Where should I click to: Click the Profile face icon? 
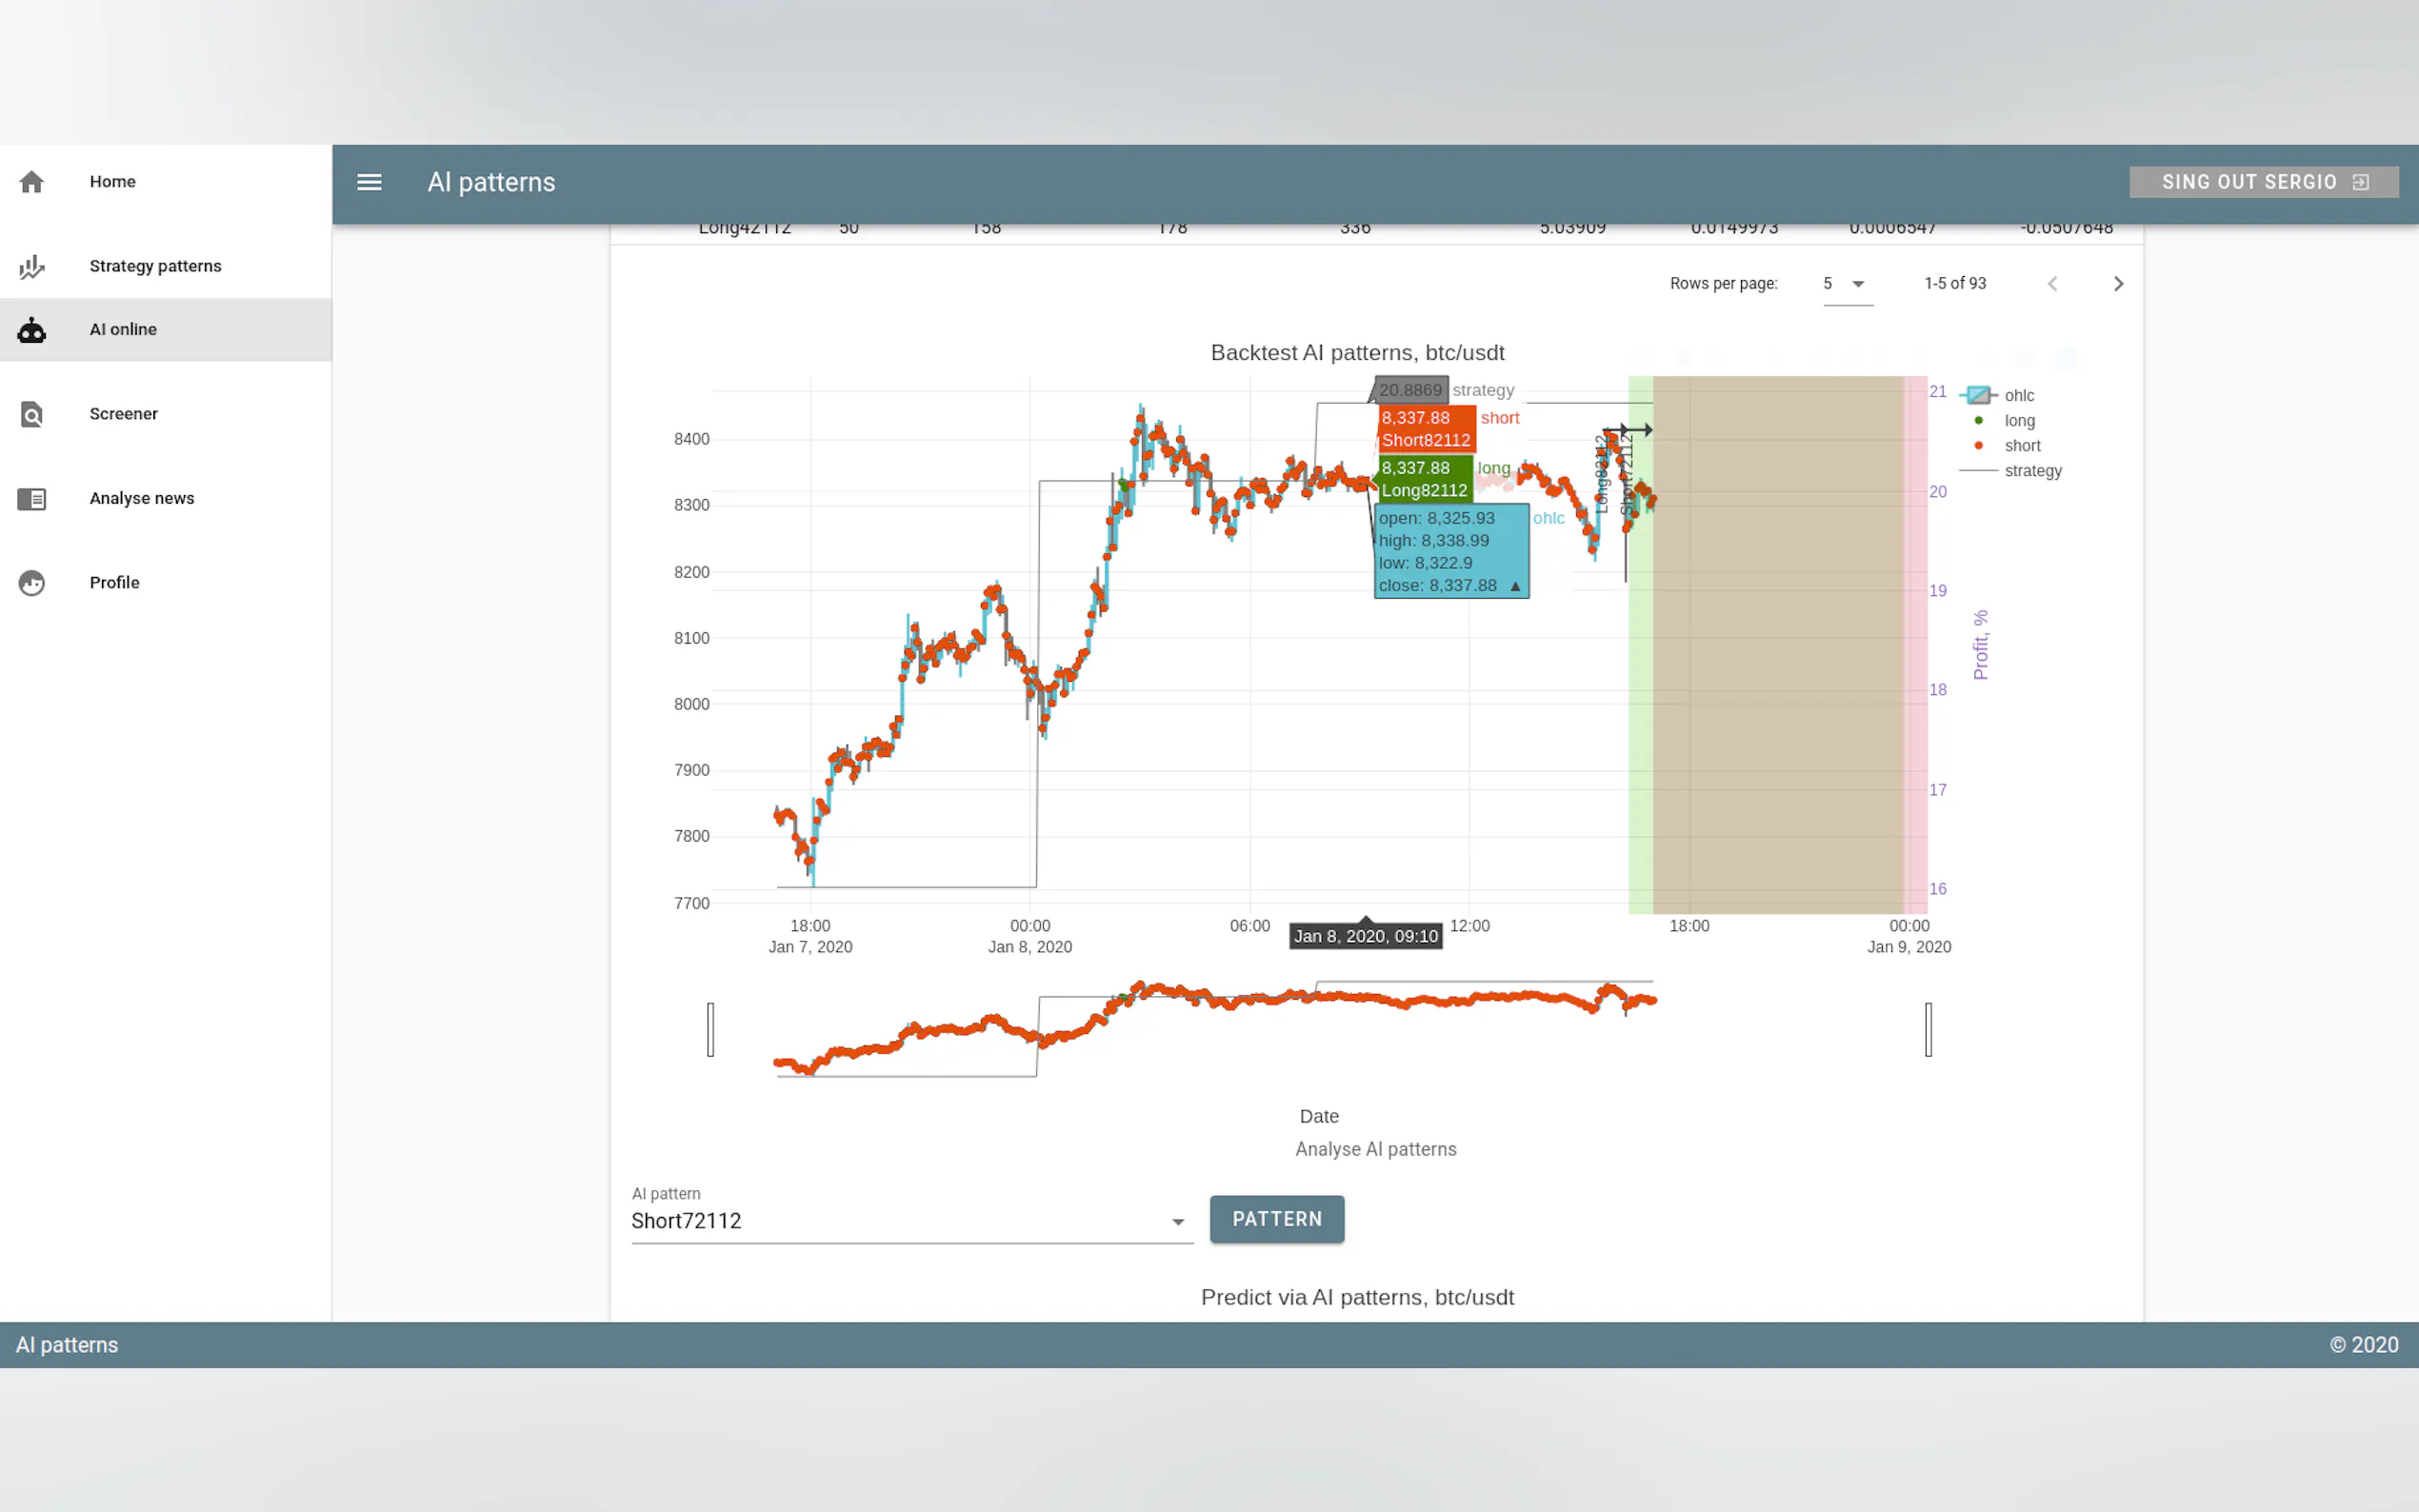tap(32, 583)
